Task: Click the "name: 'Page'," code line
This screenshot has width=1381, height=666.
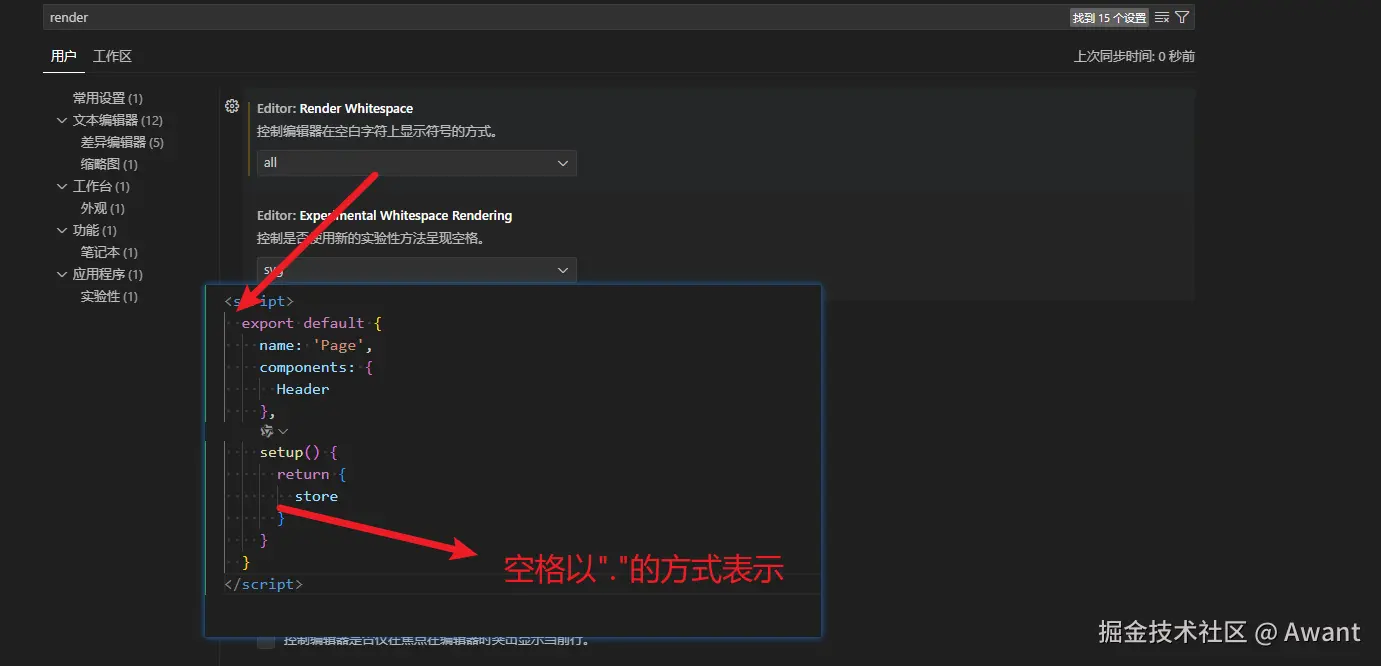Action: click(316, 345)
